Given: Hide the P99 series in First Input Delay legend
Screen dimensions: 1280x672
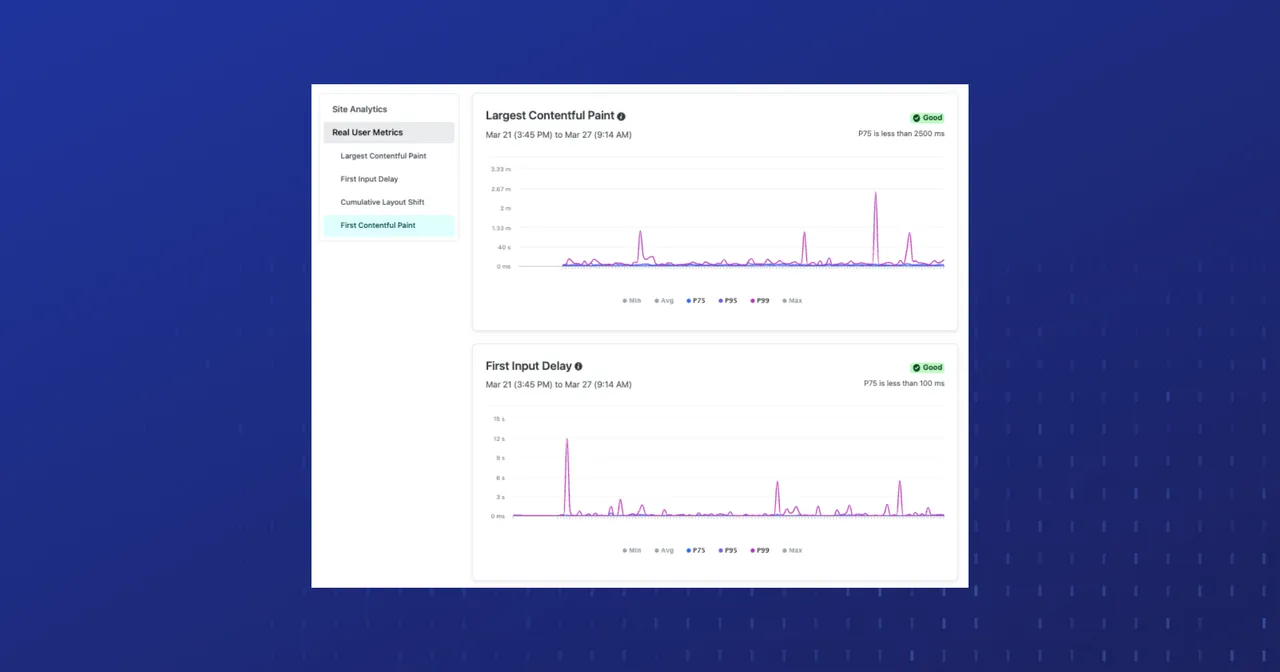Looking at the screenshot, I should [x=760, y=550].
